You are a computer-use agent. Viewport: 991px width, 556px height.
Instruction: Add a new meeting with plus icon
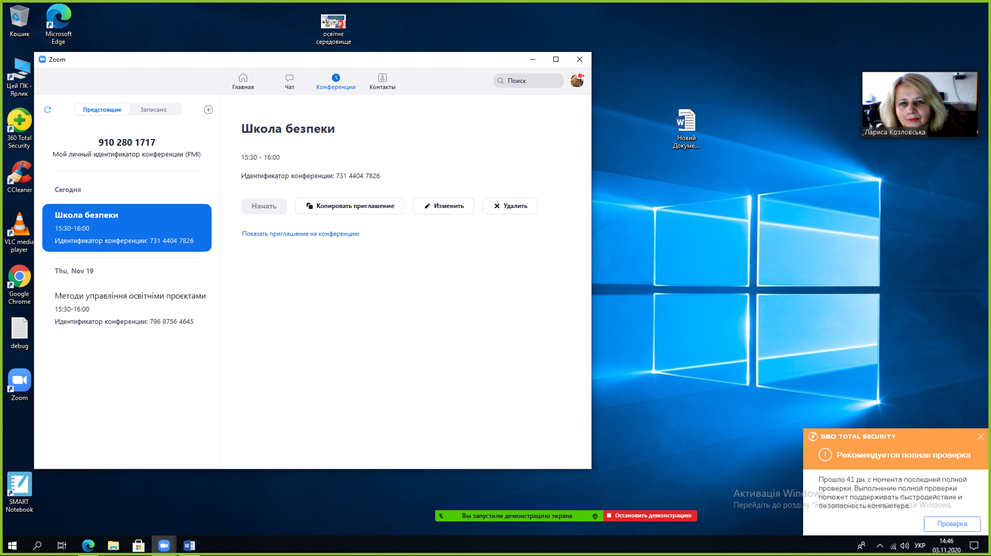tap(208, 109)
